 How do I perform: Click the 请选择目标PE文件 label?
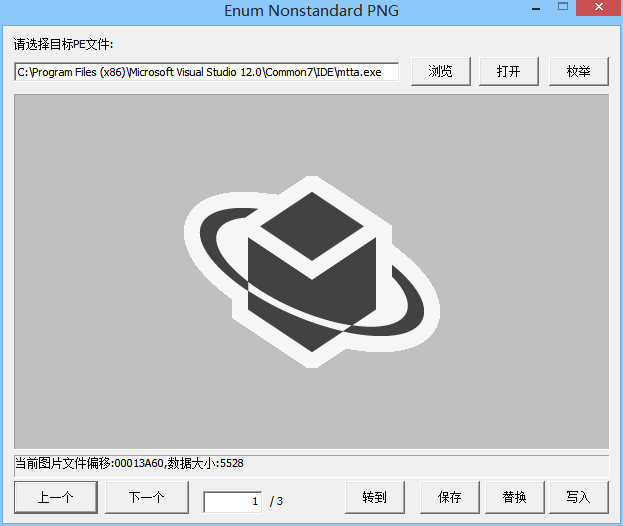click(x=63, y=44)
